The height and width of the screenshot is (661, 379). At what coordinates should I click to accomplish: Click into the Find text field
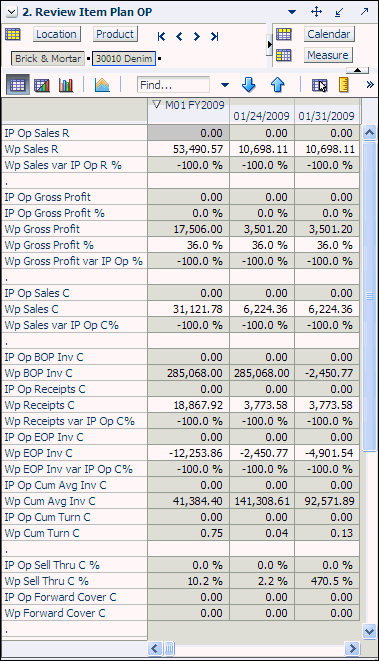tap(173, 85)
